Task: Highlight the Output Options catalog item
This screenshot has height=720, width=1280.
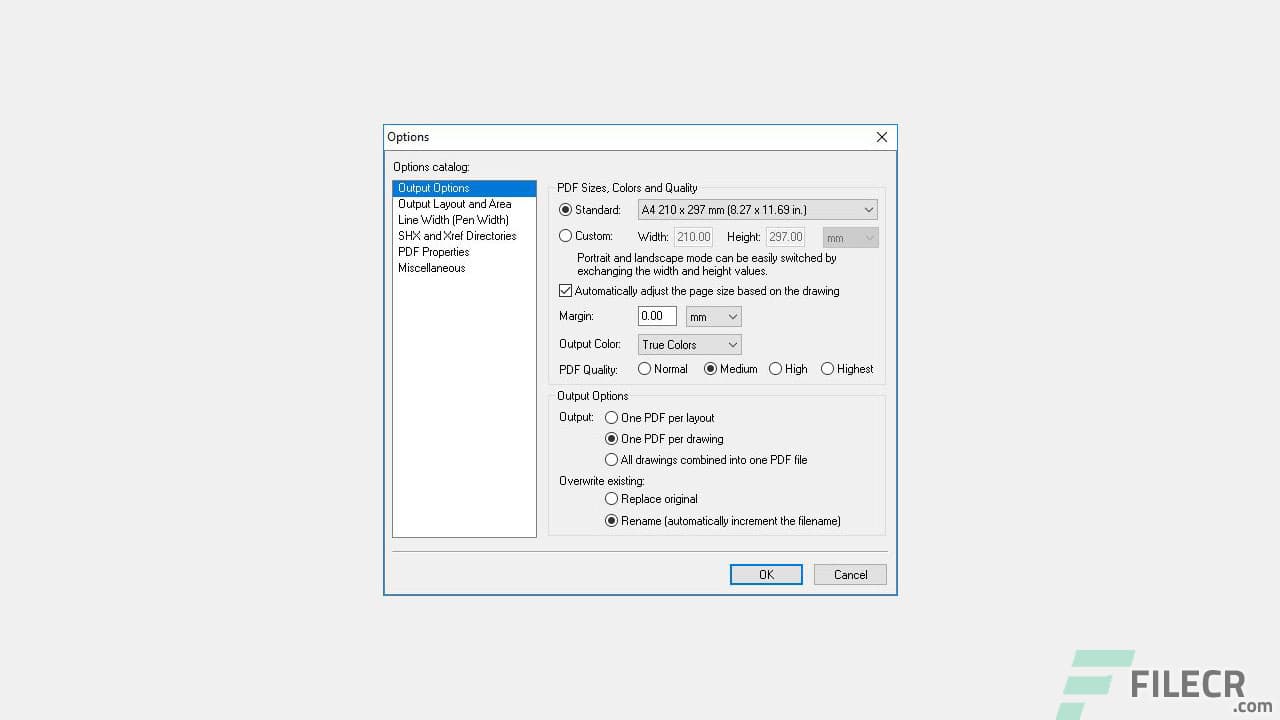Action: (433, 188)
